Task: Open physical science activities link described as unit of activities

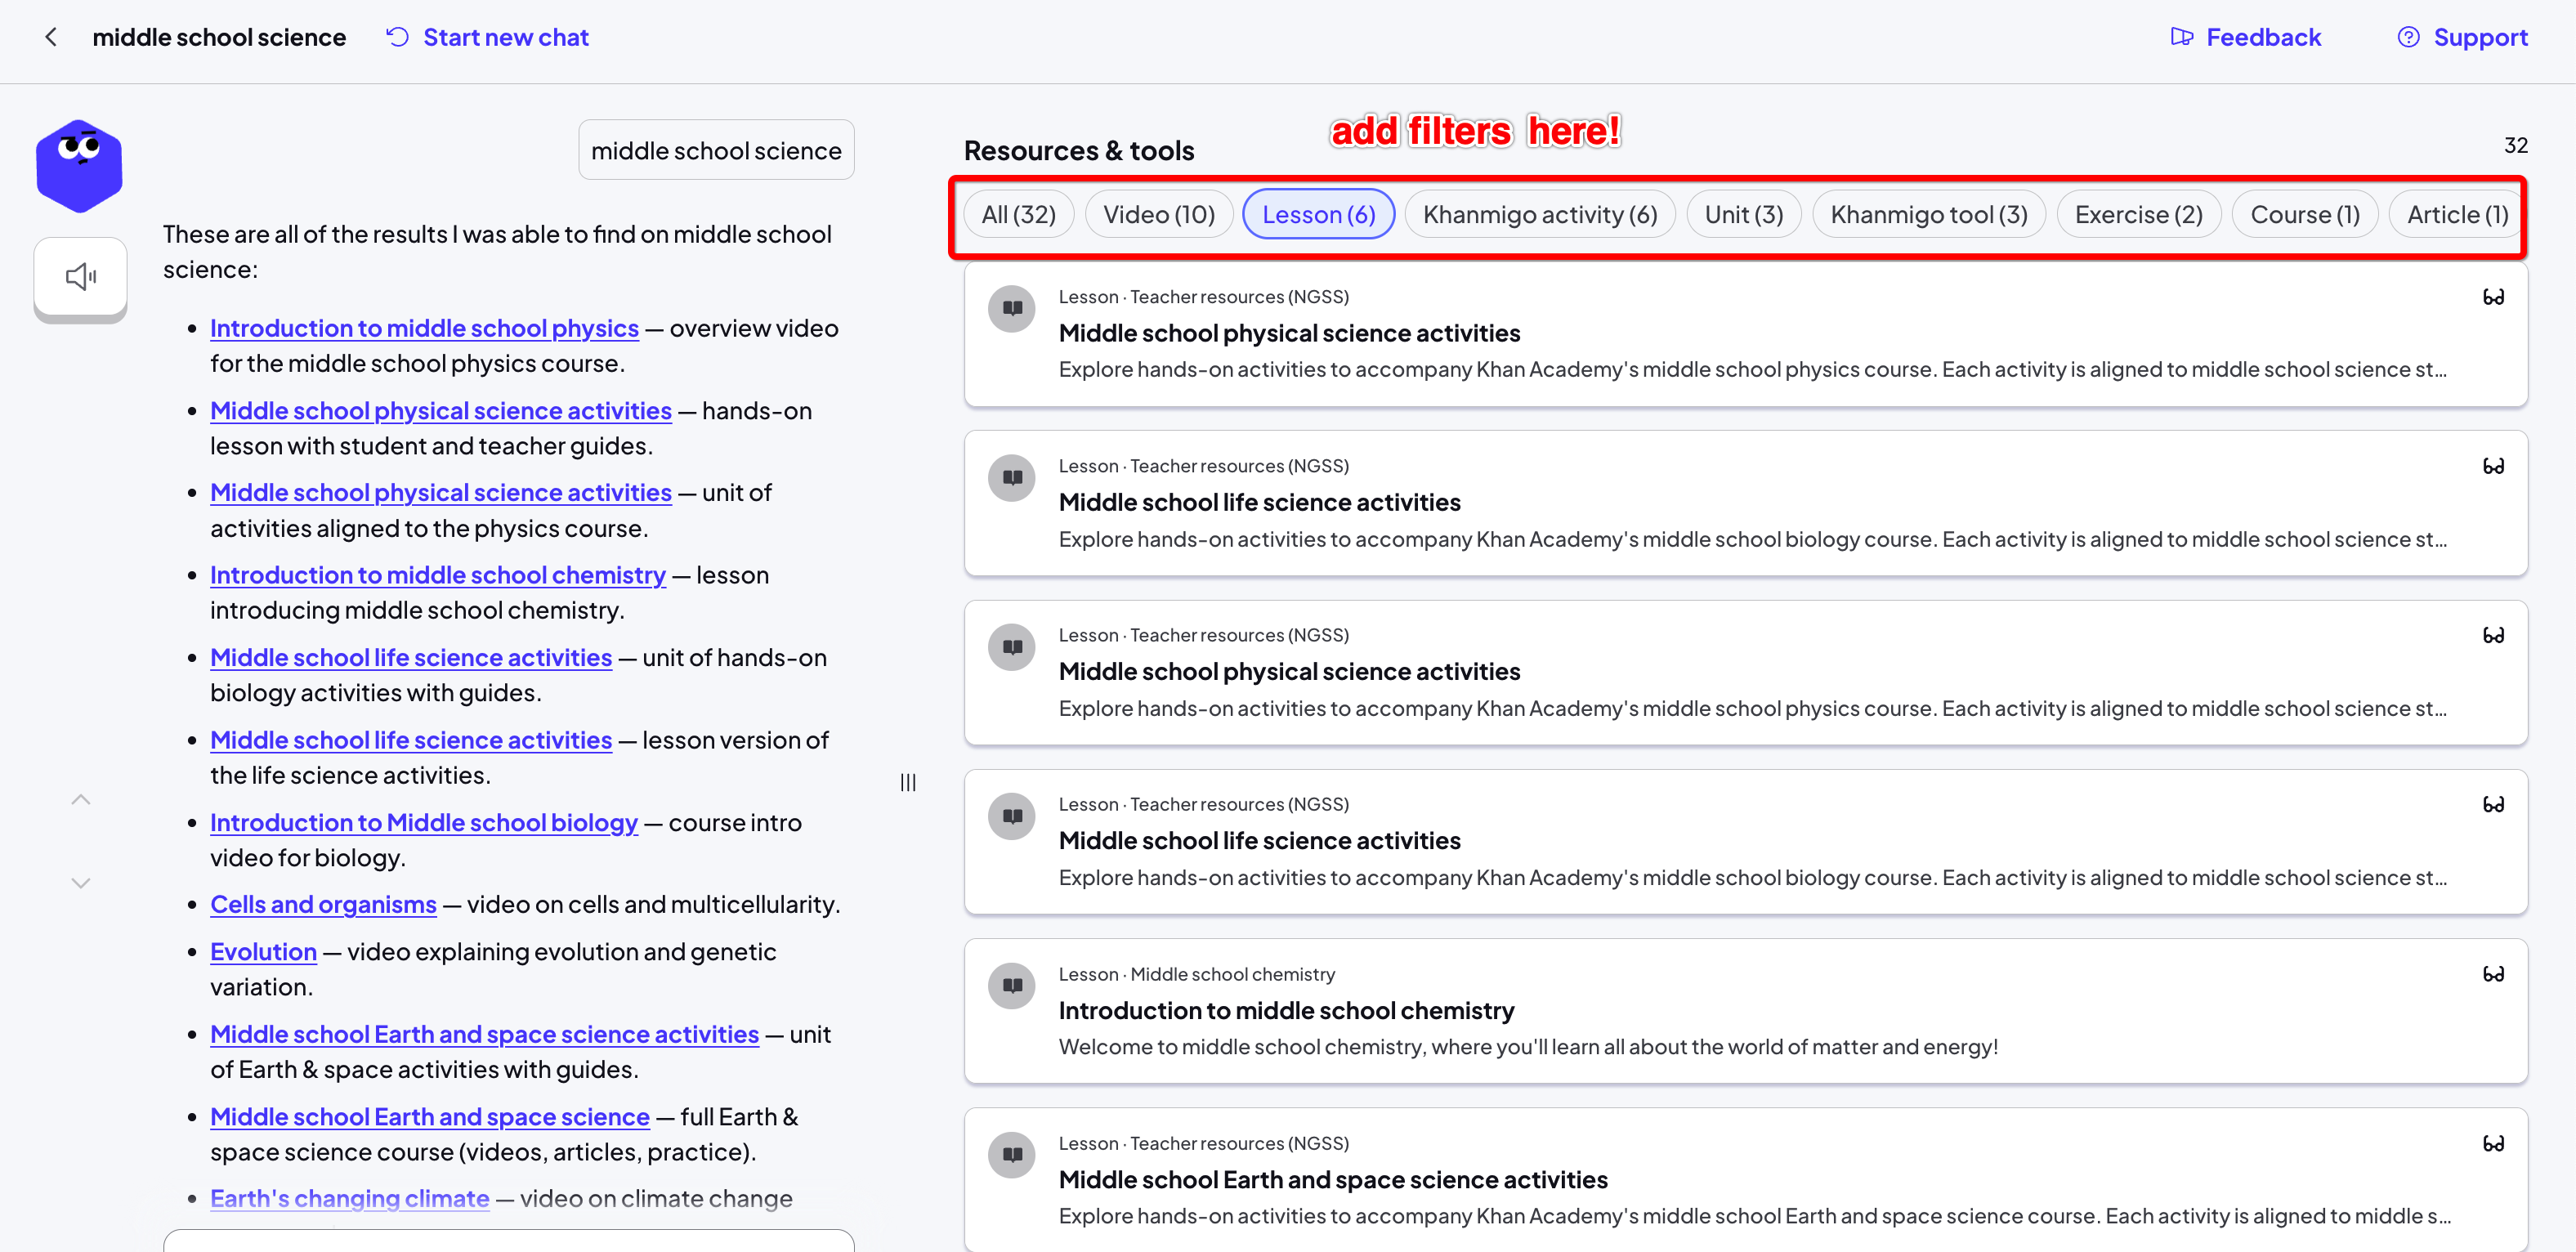Action: coord(440,493)
